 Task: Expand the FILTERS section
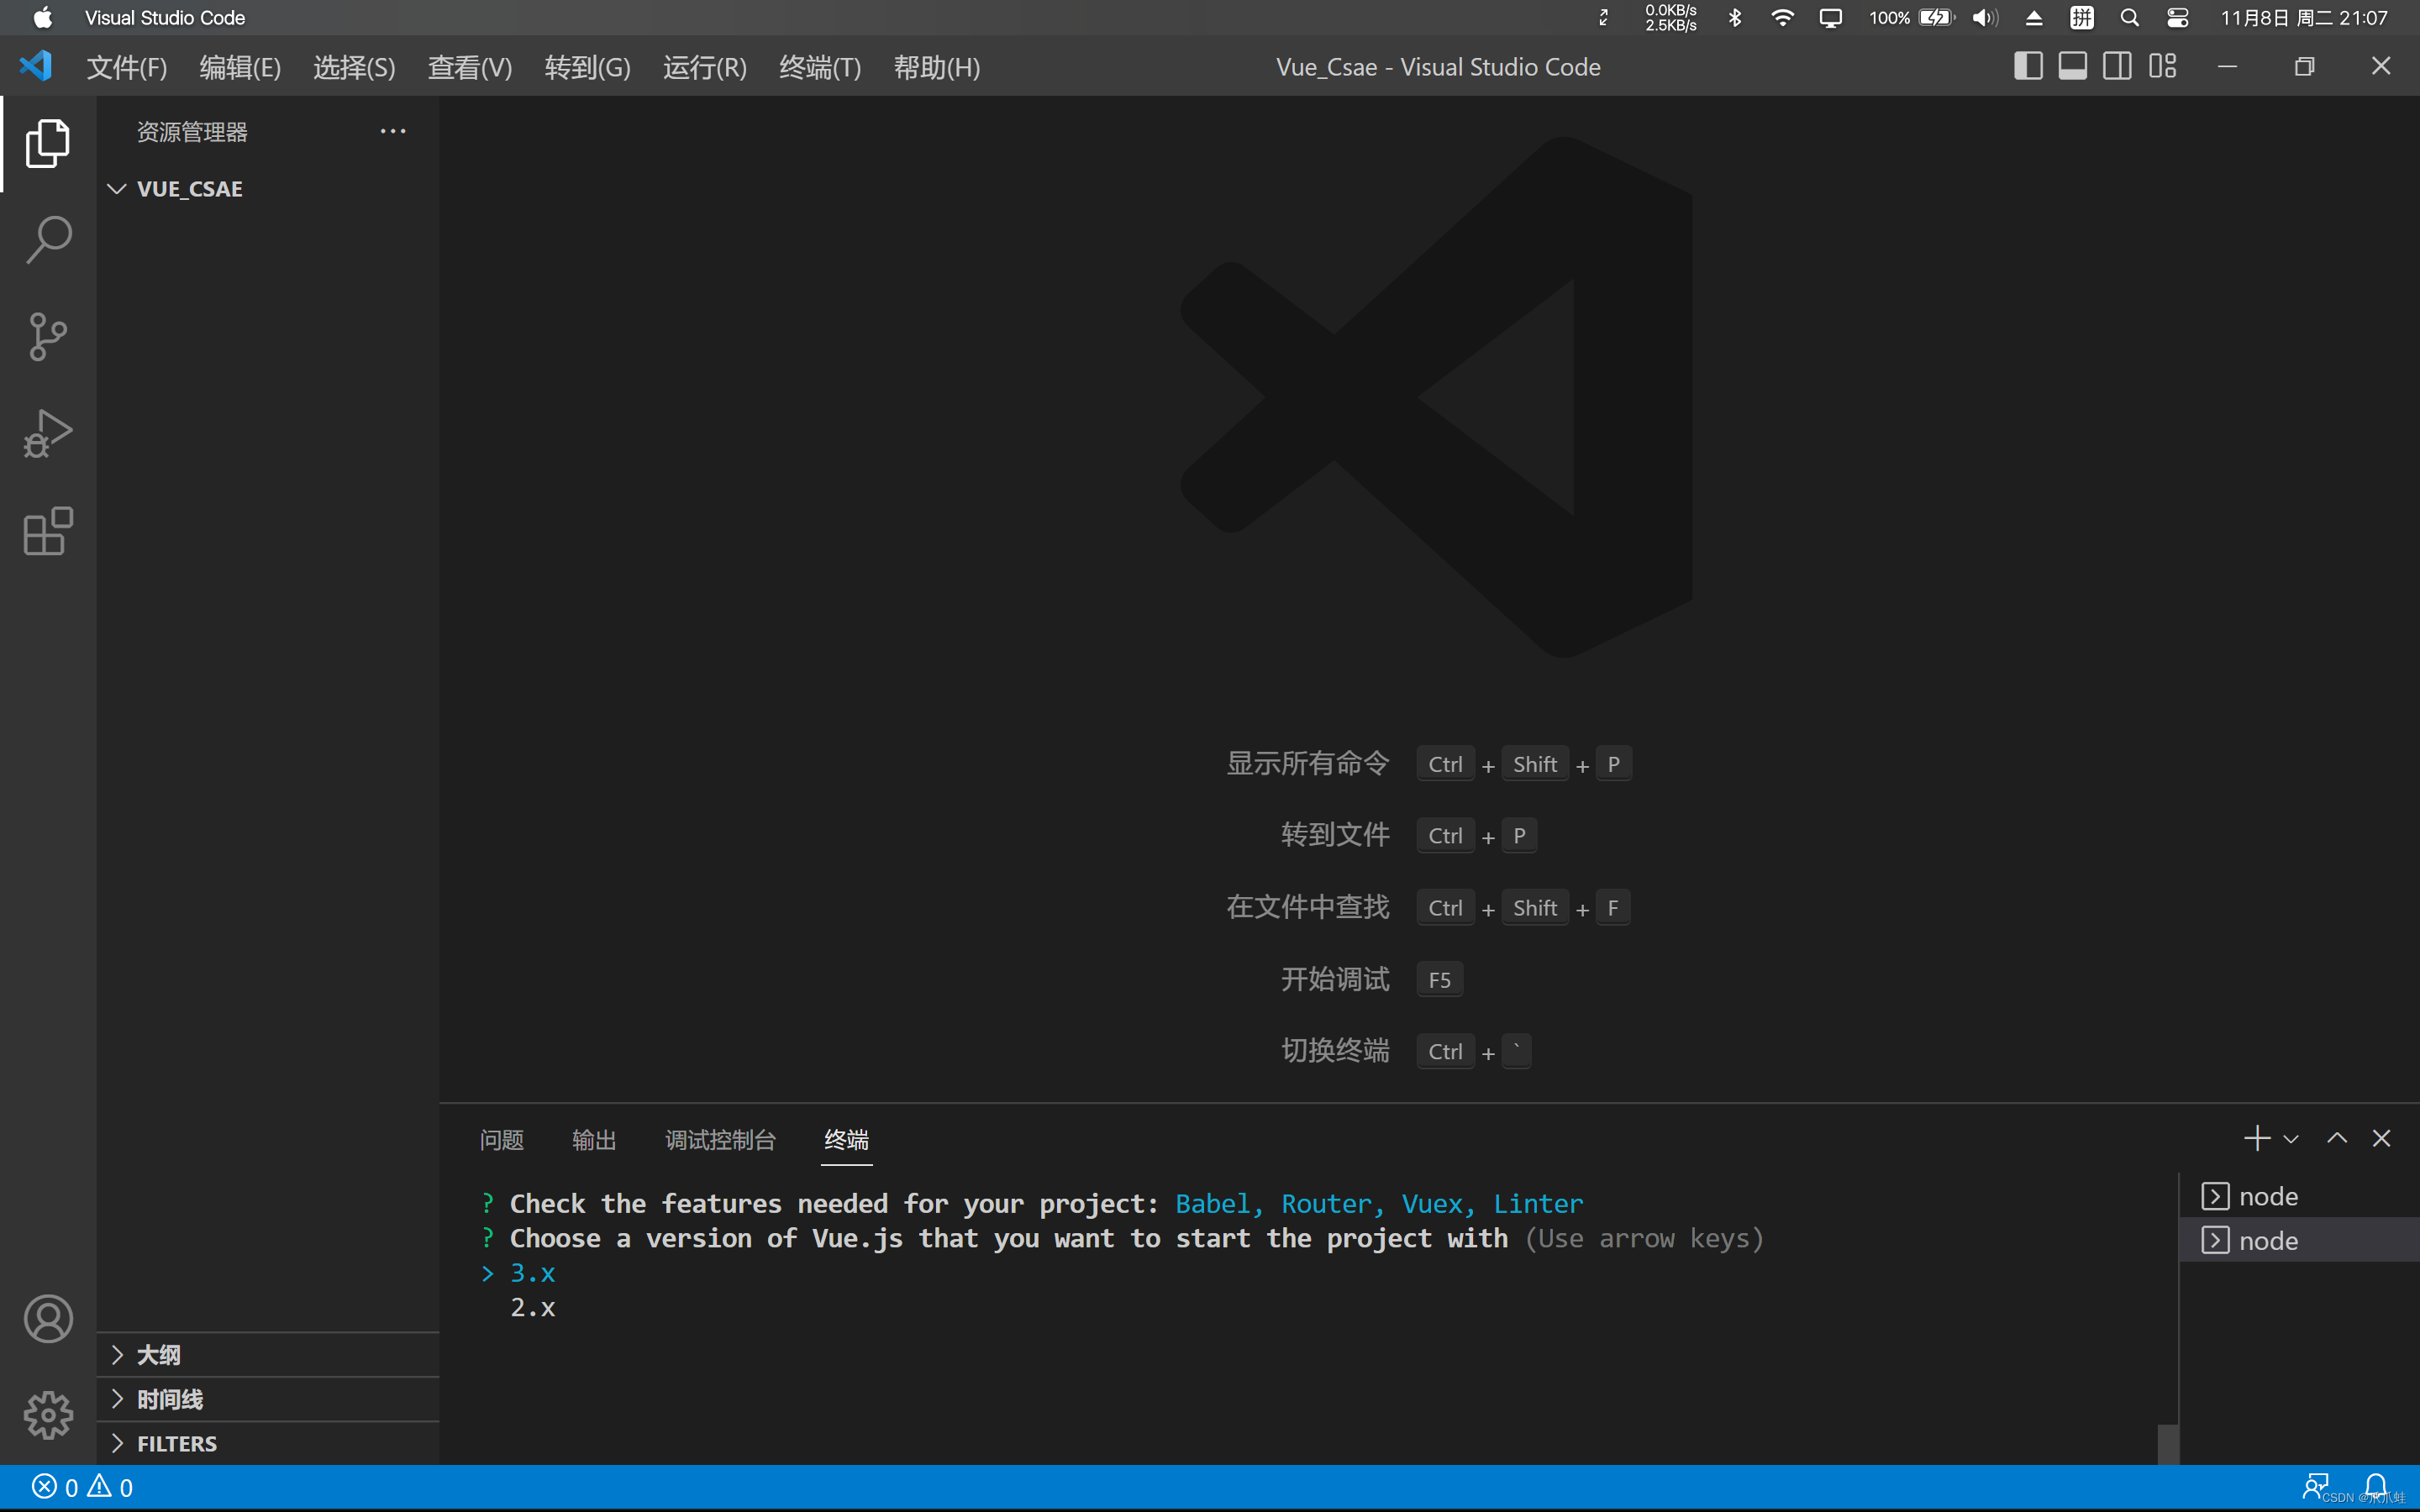point(118,1442)
